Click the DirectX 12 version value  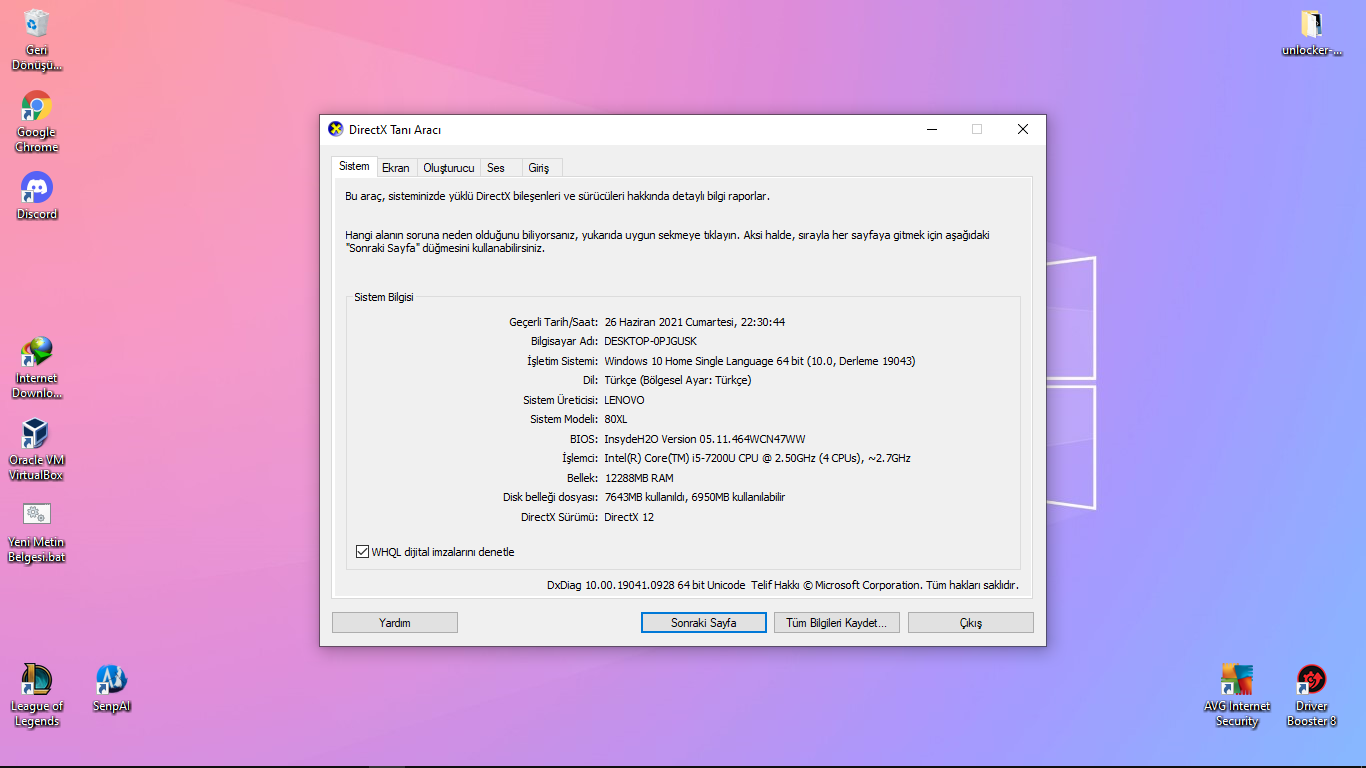point(629,517)
